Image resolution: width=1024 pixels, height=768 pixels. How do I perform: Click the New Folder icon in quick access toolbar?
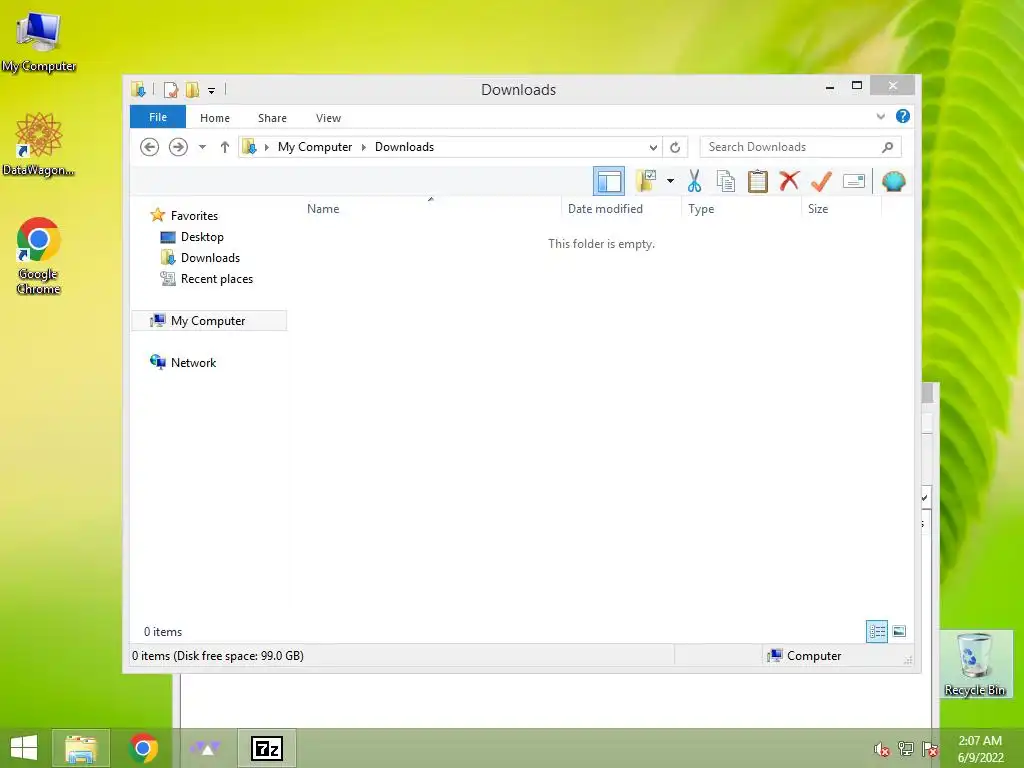[192, 89]
